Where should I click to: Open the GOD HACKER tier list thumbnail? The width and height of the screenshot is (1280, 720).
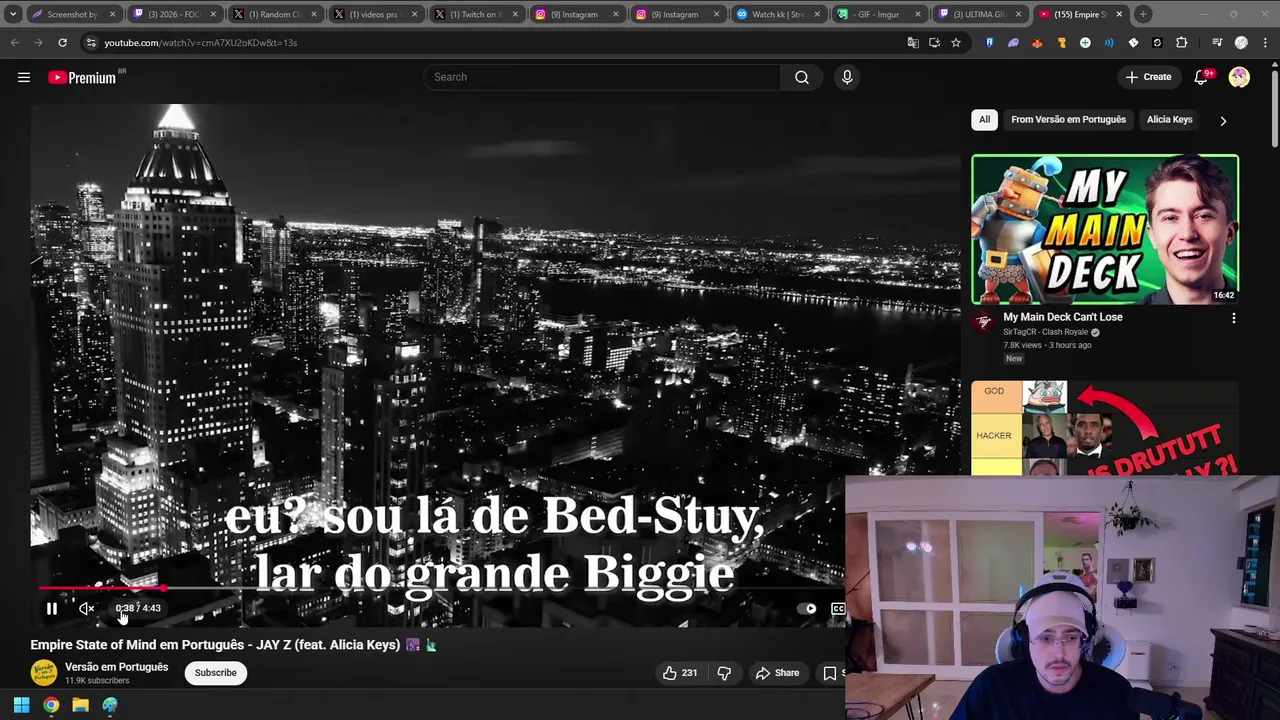1105,428
